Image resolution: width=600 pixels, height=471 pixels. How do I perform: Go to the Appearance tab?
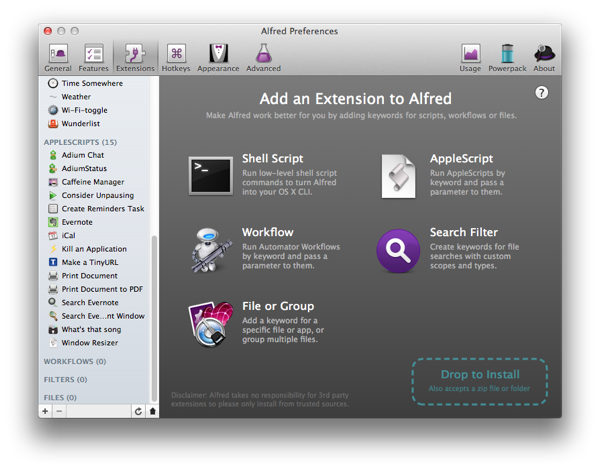coord(218,58)
